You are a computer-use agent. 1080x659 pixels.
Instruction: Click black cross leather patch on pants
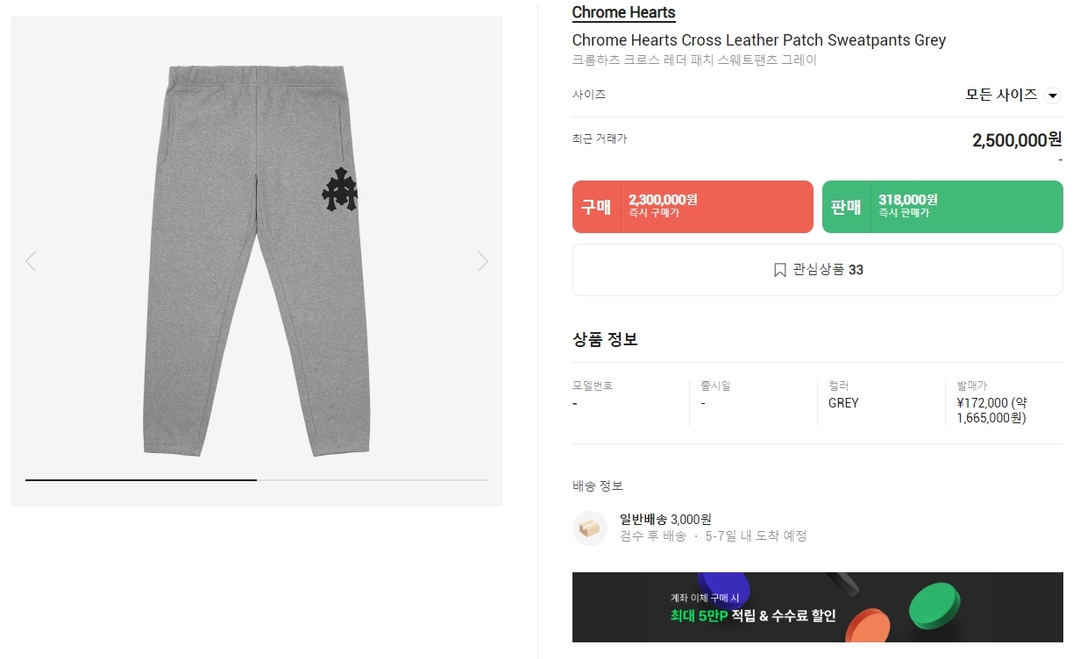click(340, 191)
